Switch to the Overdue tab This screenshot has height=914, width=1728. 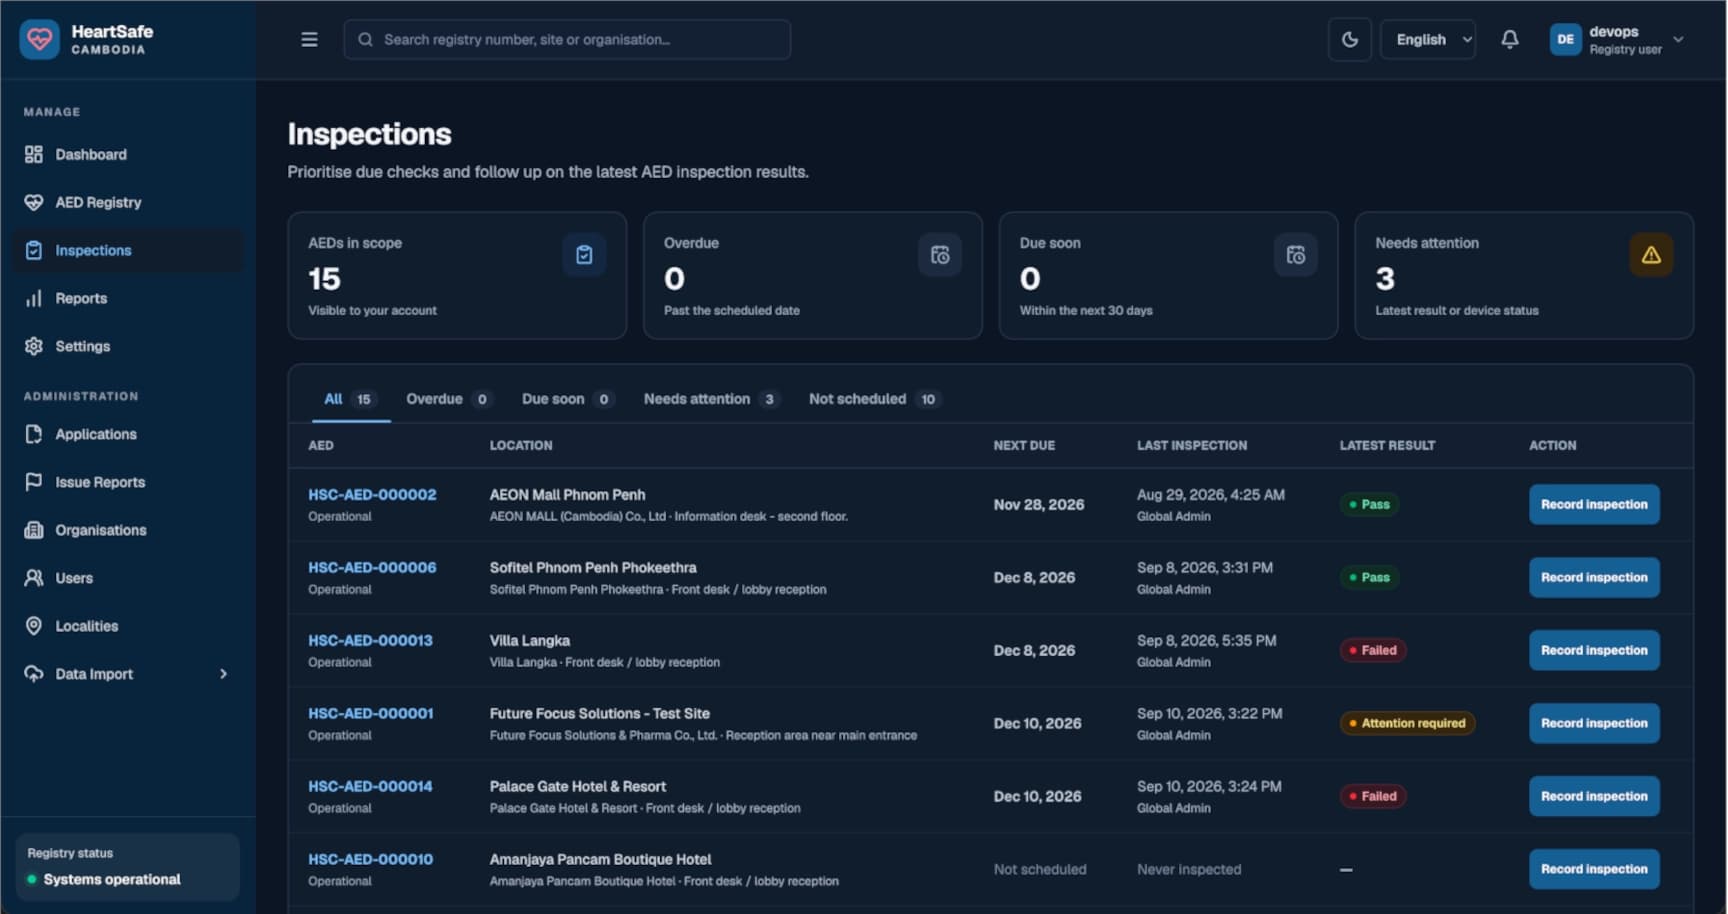click(x=449, y=399)
